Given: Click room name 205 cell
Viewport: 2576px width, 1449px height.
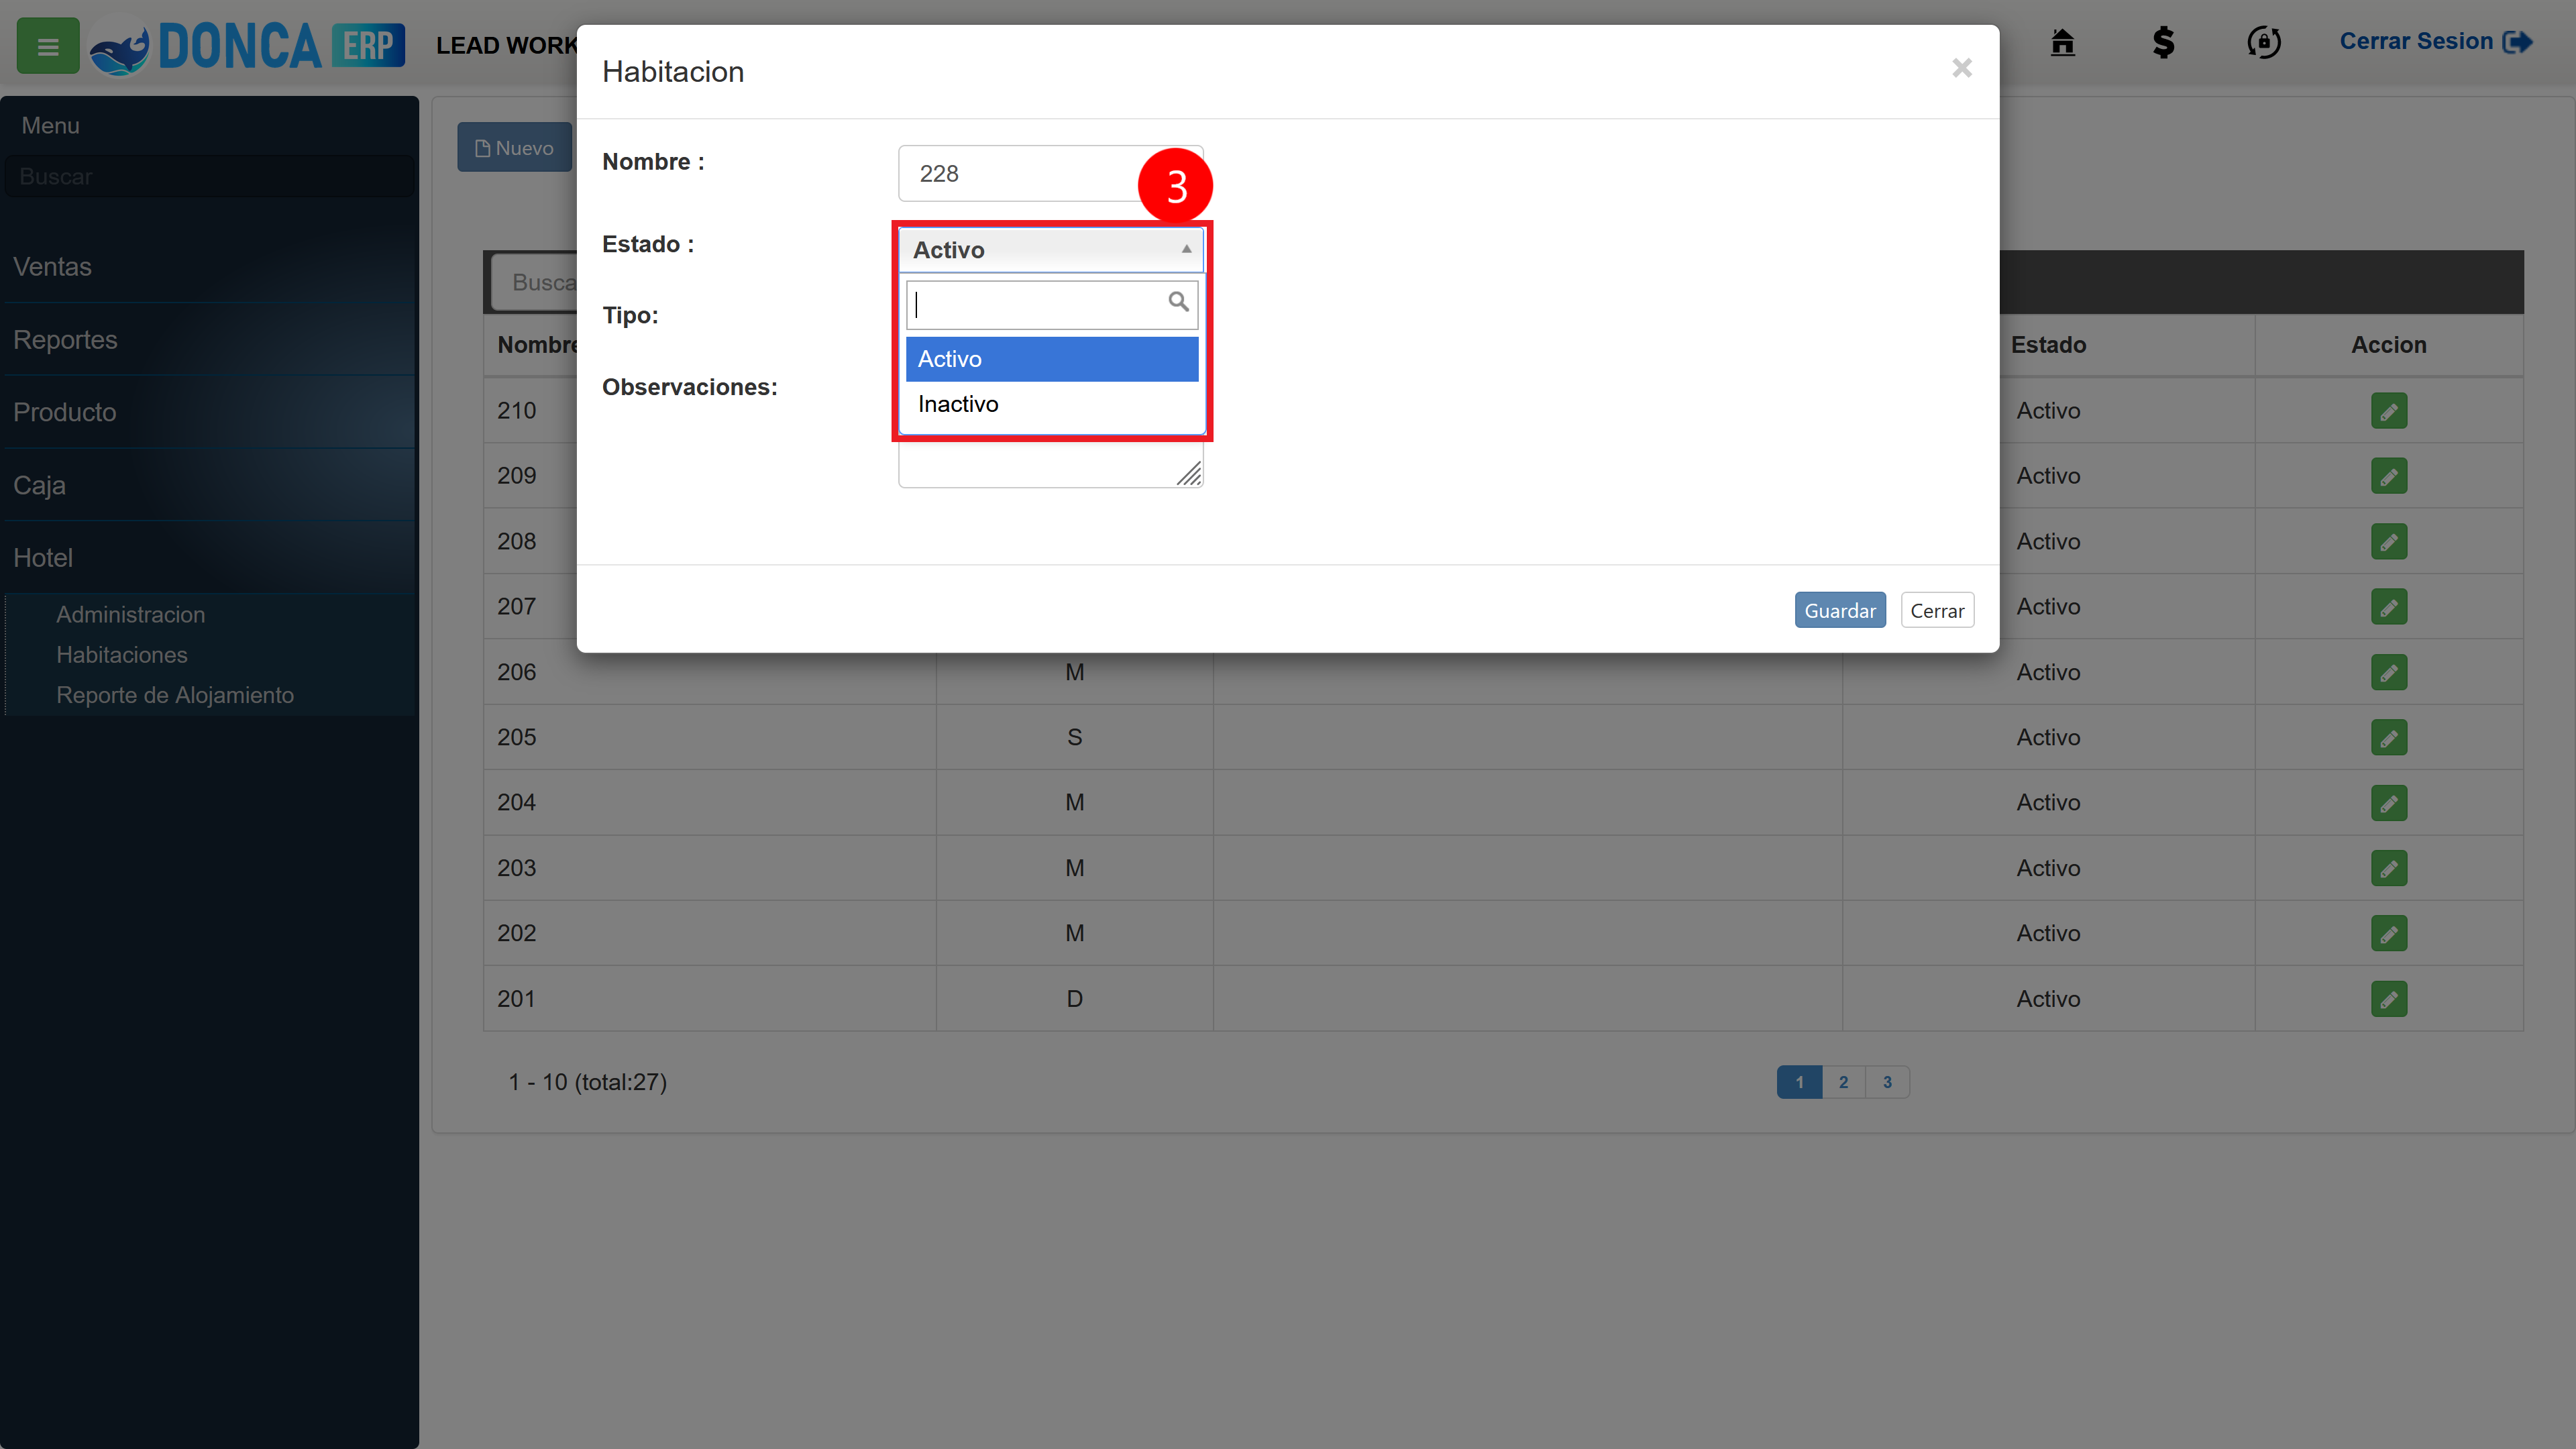Looking at the screenshot, I should click(710, 738).
